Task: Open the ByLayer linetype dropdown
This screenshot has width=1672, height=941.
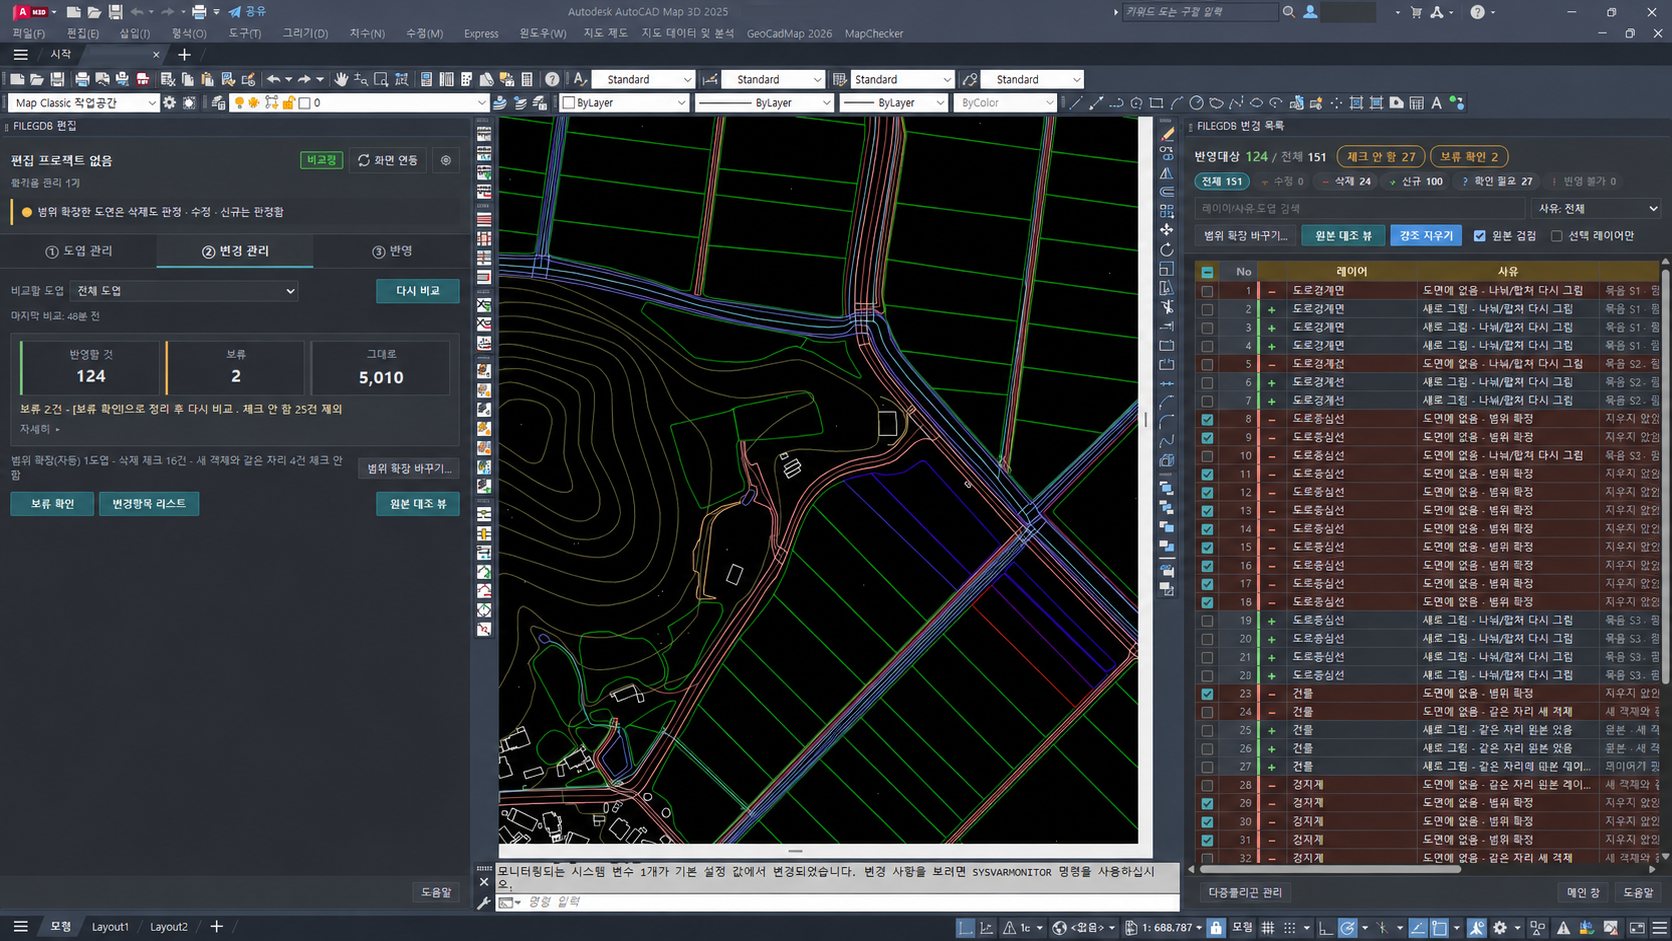Action: tap(764, 103)
